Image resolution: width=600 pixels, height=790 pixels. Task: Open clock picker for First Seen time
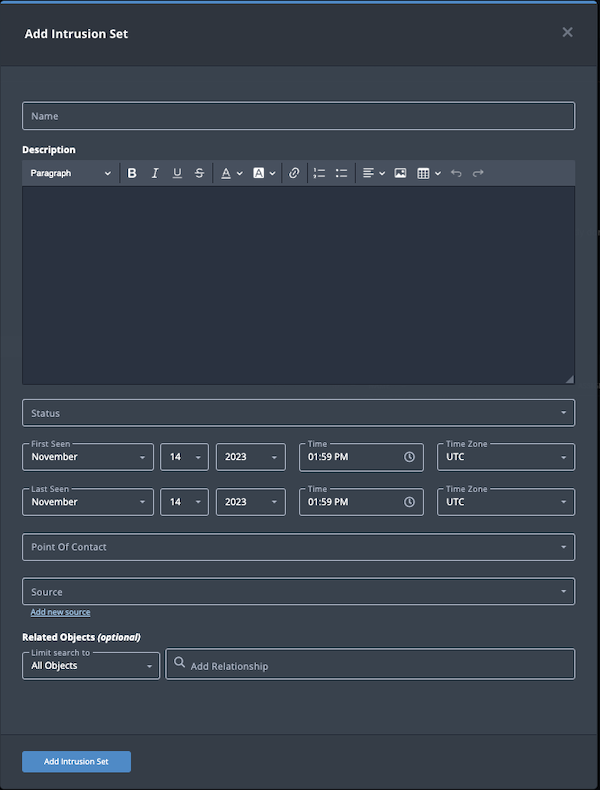[x=409, y=457]
